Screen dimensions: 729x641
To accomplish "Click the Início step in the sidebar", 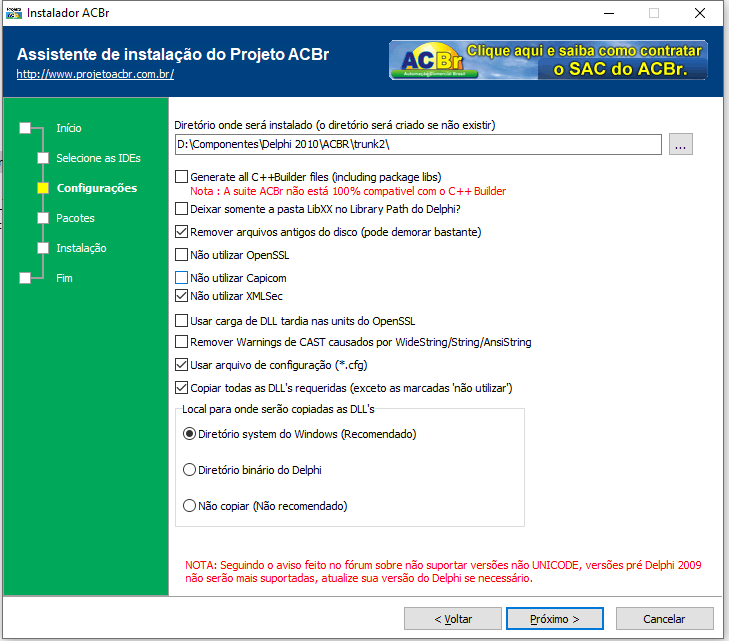I will tap(69, 128).
